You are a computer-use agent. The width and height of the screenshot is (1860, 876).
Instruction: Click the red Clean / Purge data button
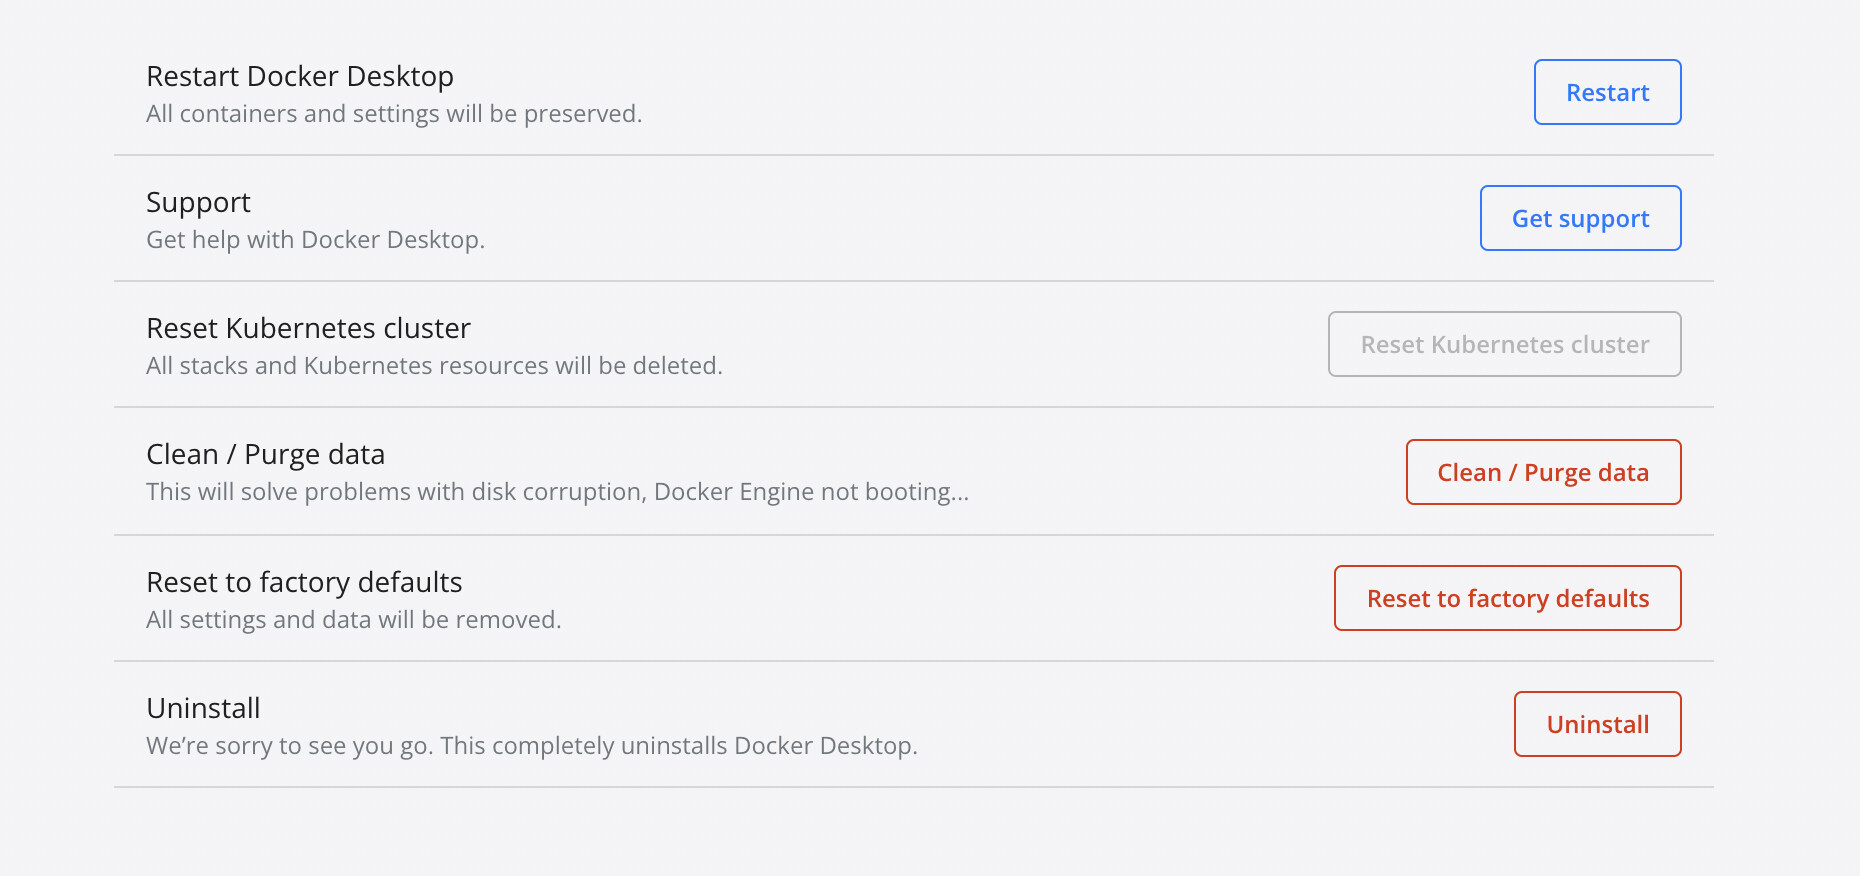(1543, 473)
